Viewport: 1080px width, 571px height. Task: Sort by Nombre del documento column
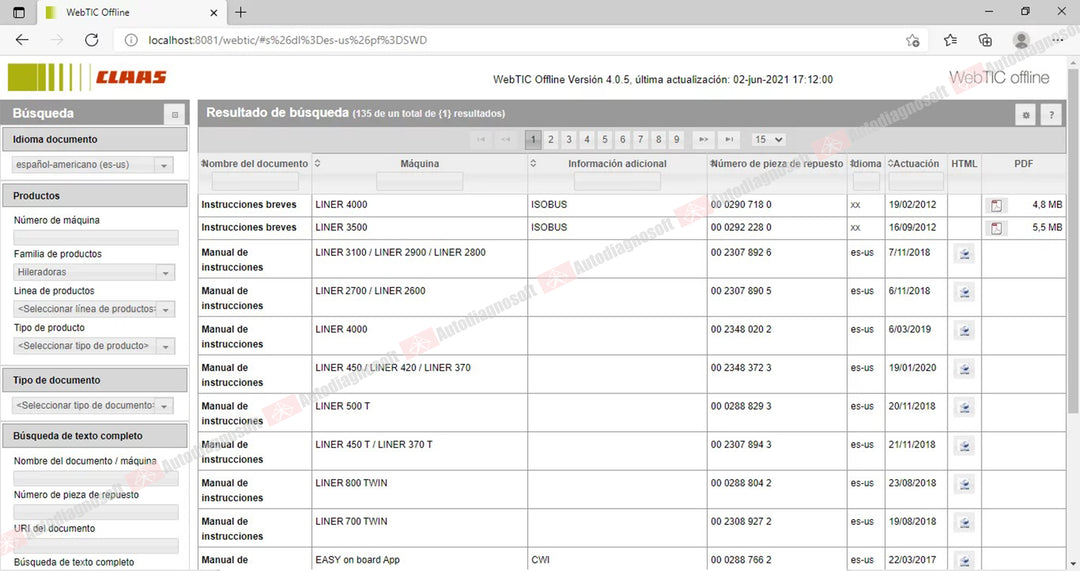click(x=255, y=164)
